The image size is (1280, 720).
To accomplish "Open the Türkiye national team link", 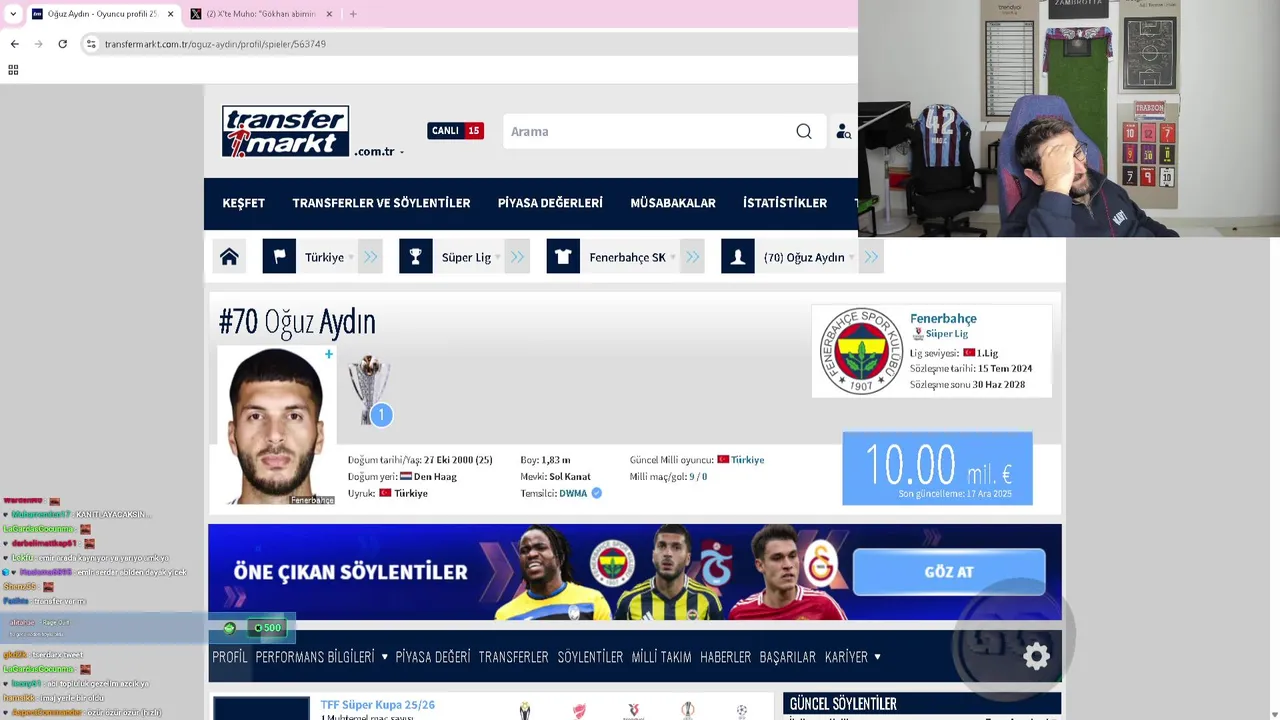I will pyautogui.click(x=747, y=460).
